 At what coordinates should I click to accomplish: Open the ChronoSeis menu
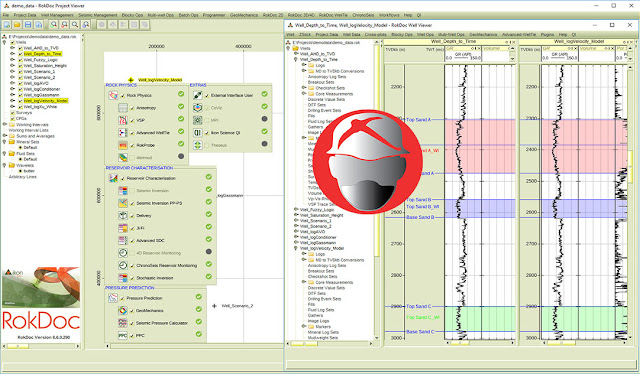363,15
